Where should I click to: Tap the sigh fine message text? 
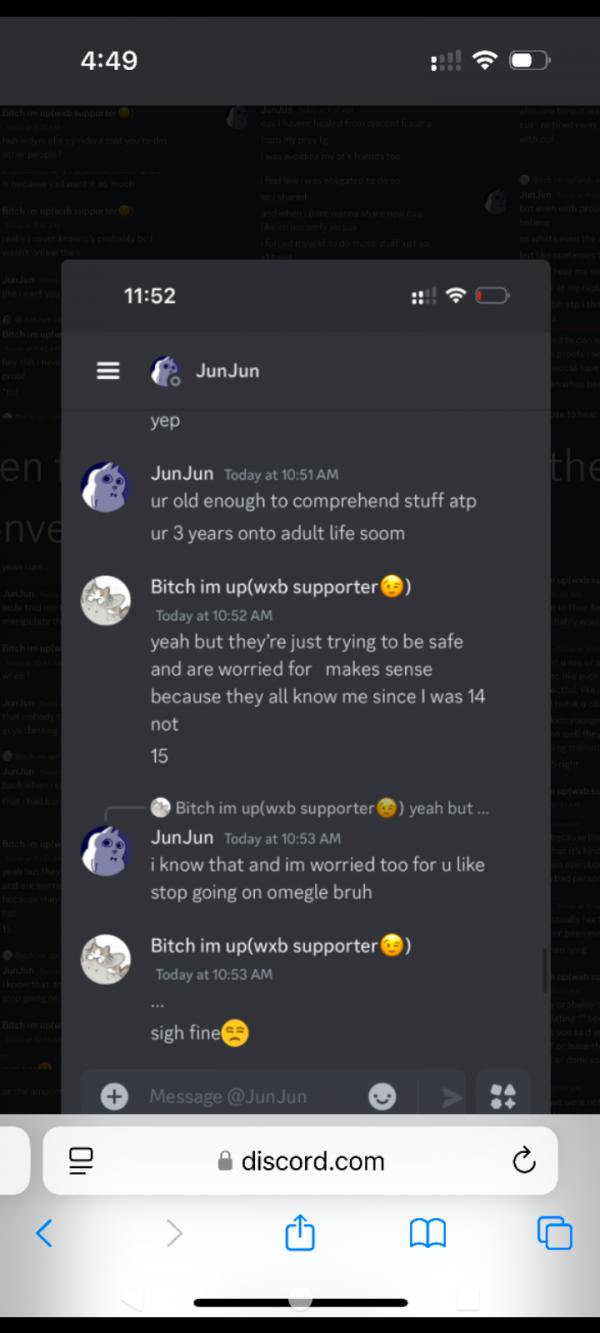coord(199,1034)
